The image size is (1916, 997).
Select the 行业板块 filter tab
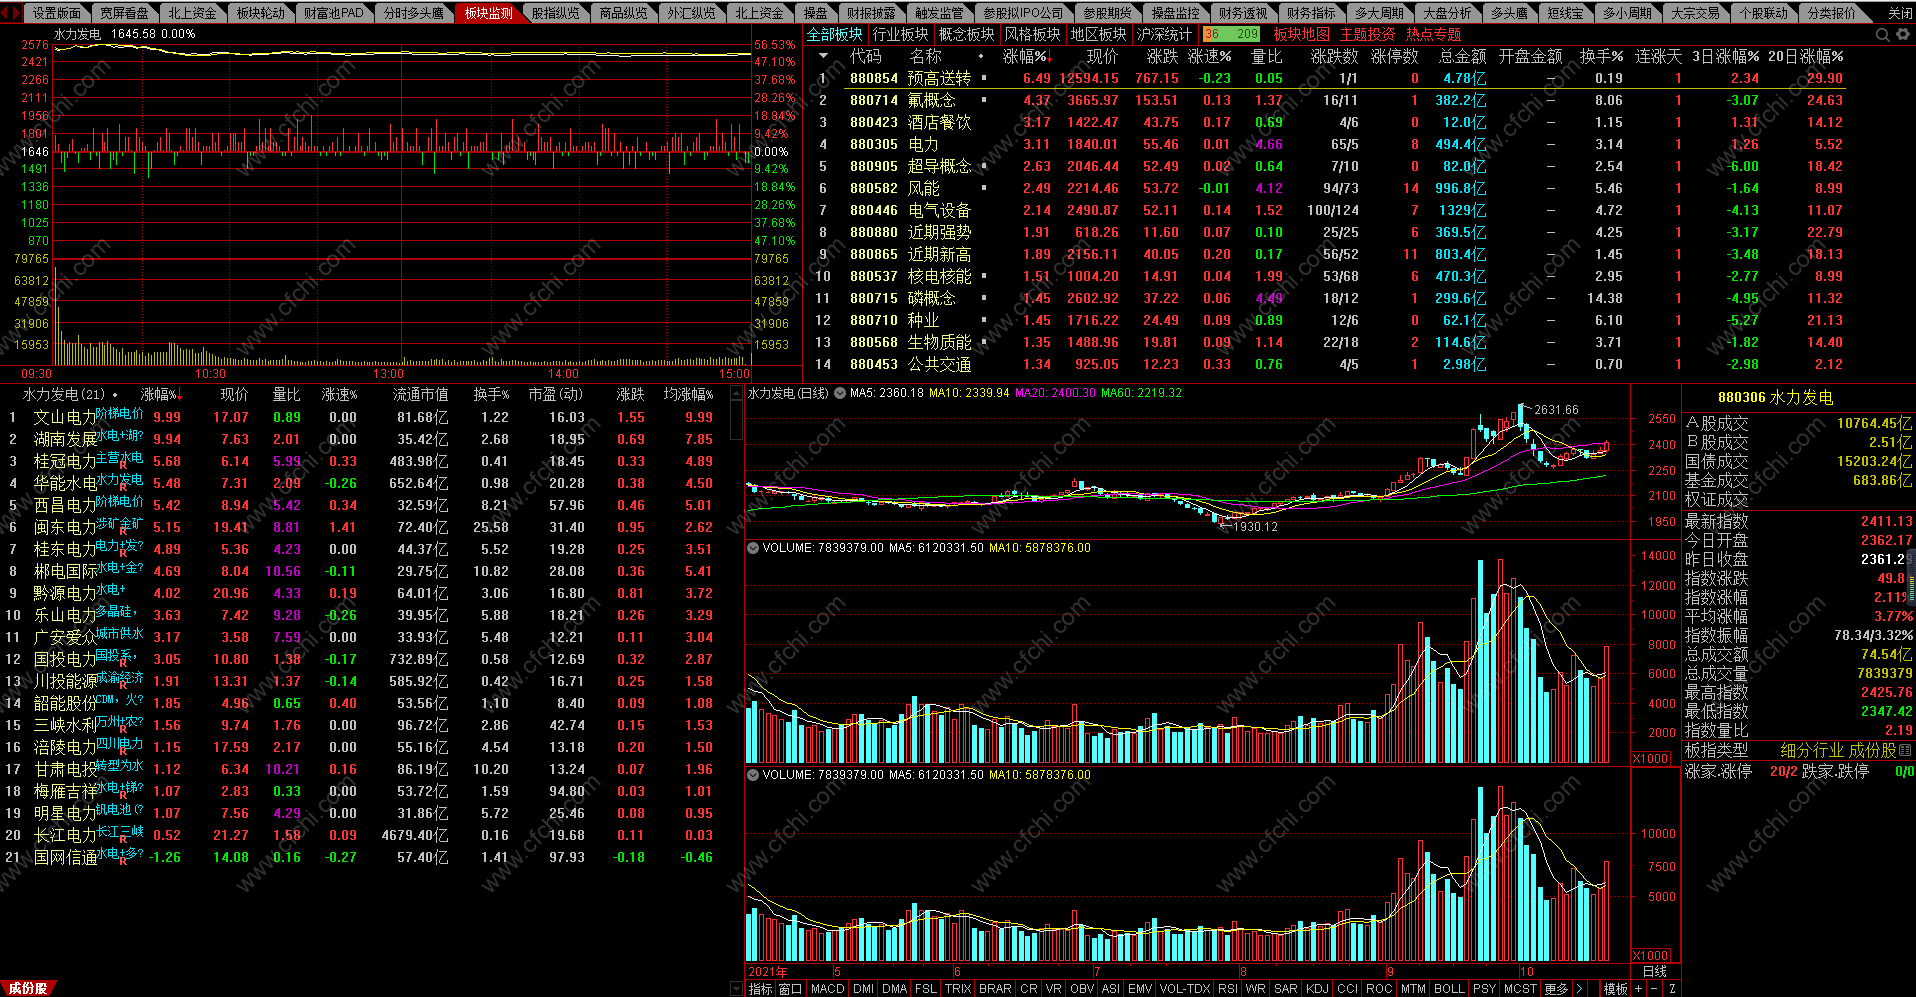click(901, 34)
